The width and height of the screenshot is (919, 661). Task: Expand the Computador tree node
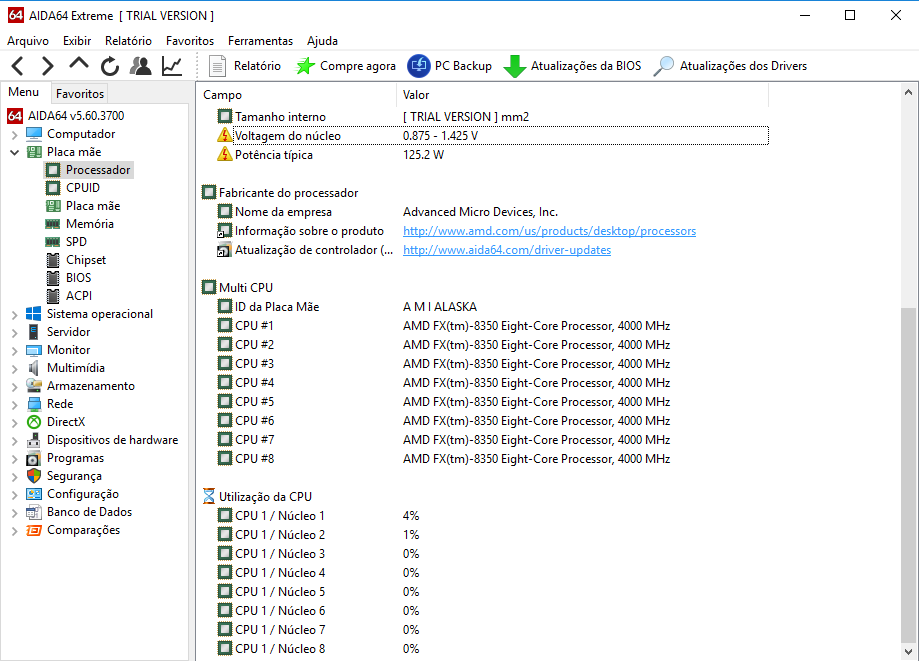tap(15, 134)
